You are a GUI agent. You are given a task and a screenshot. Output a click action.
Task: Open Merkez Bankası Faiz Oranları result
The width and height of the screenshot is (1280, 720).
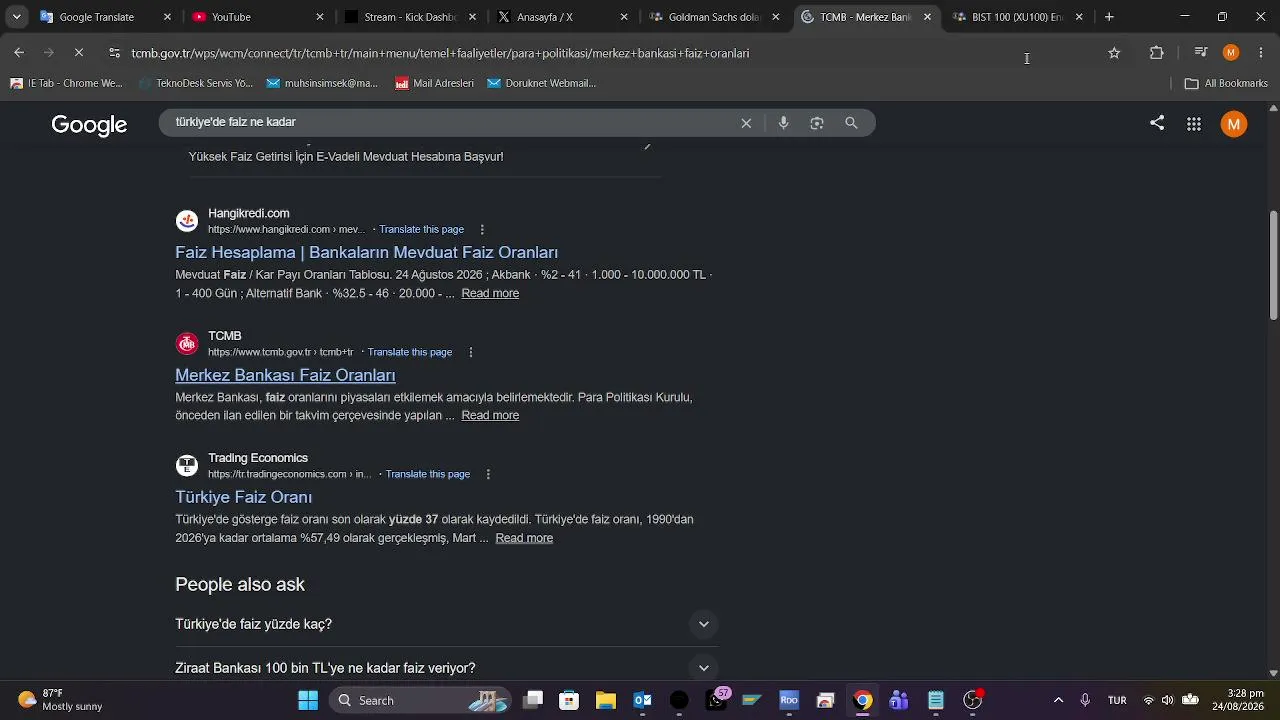(285, 375)
